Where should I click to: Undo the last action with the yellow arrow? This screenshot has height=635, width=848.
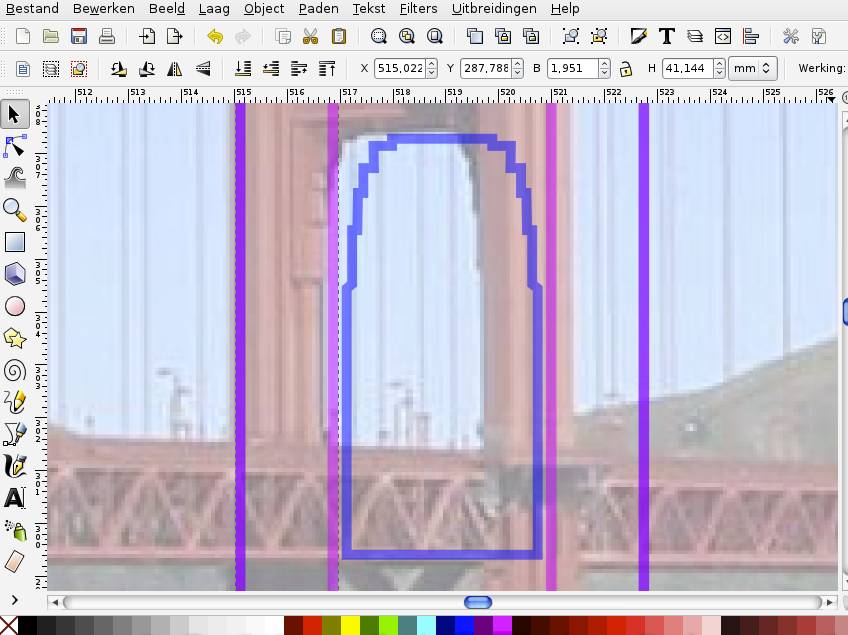[215, 36]
